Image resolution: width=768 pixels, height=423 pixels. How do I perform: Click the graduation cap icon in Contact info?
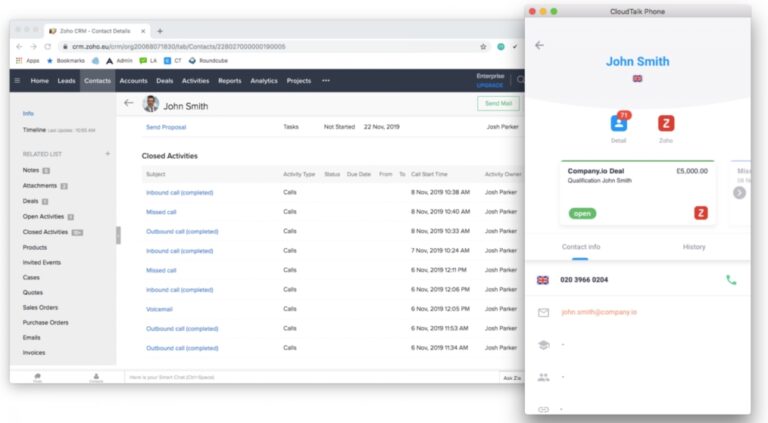pos(543,345)
